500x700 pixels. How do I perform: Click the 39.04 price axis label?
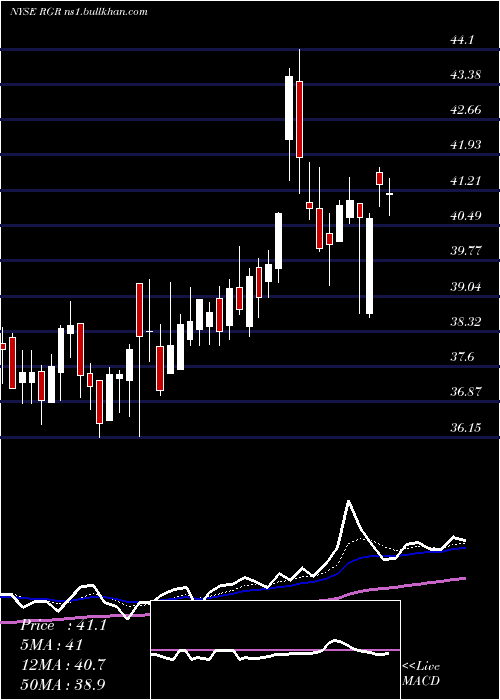[466, 286]
